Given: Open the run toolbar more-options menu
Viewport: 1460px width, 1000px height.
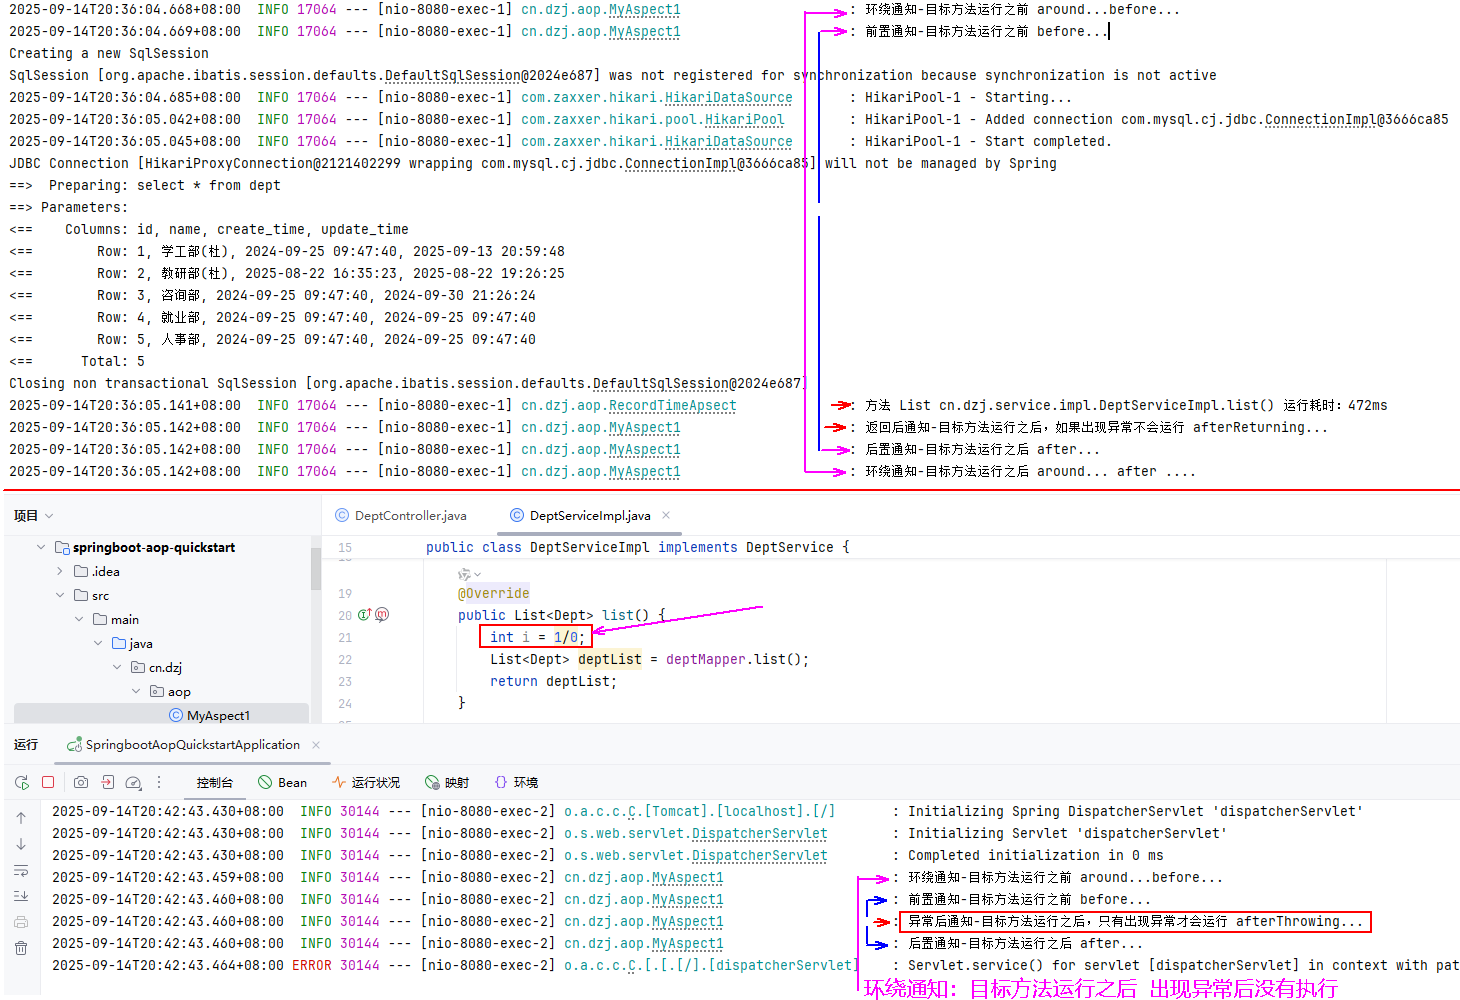Looking at the screenshot, I should pos(159,782).
